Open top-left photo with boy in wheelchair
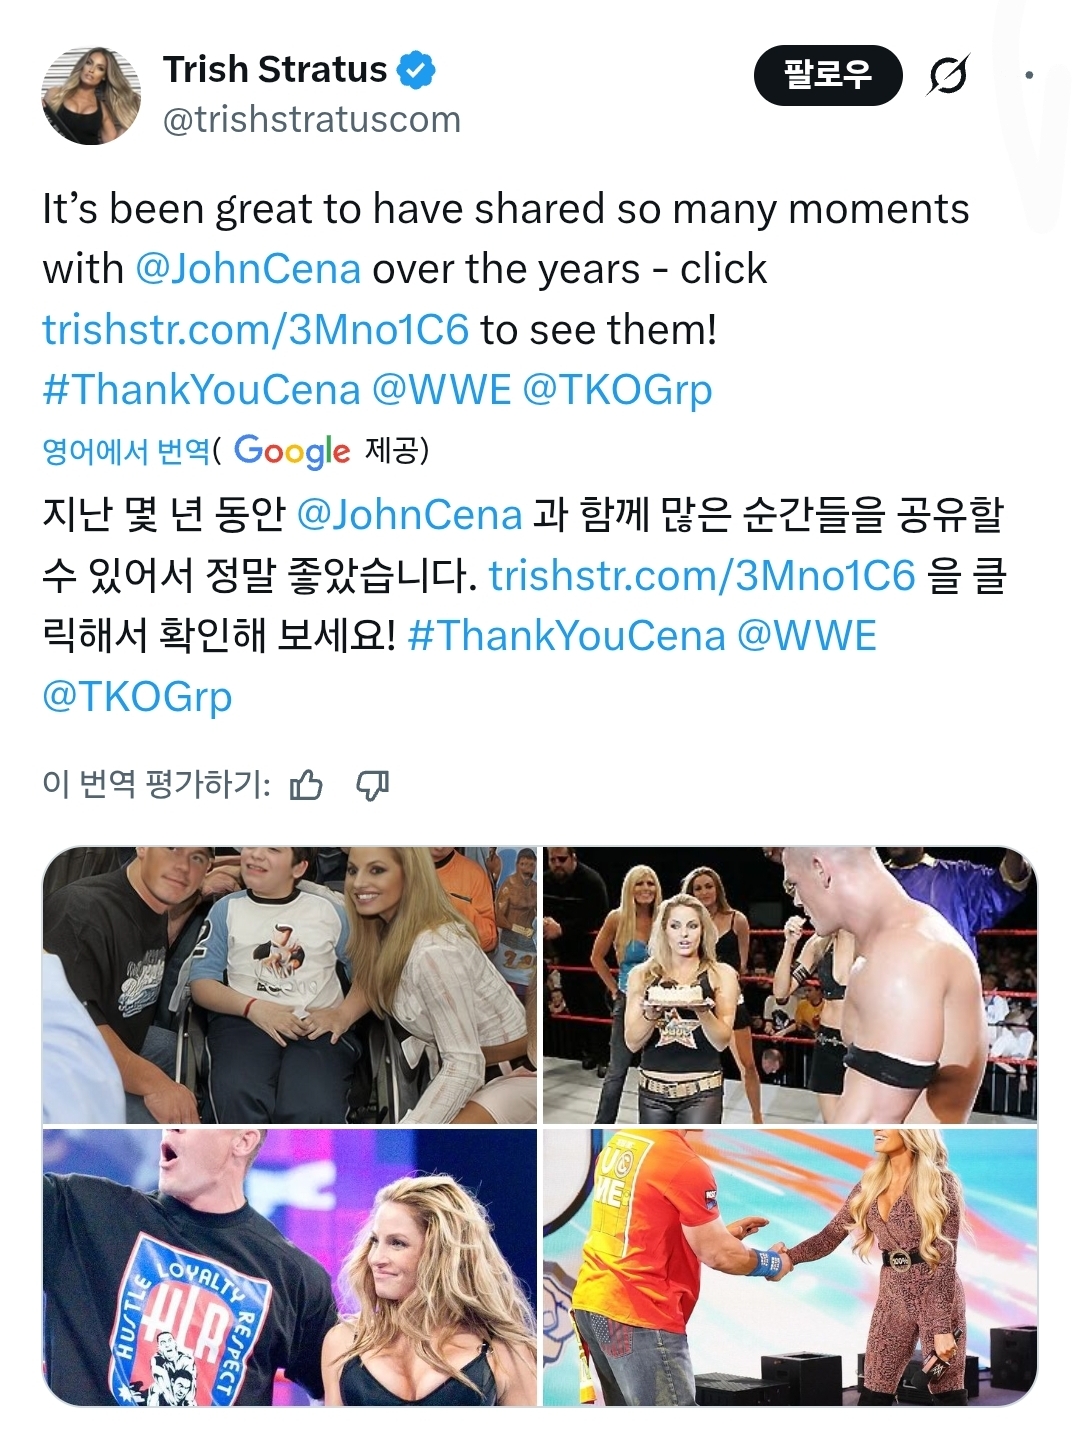1080x1429 pixels. pos(289,985)
